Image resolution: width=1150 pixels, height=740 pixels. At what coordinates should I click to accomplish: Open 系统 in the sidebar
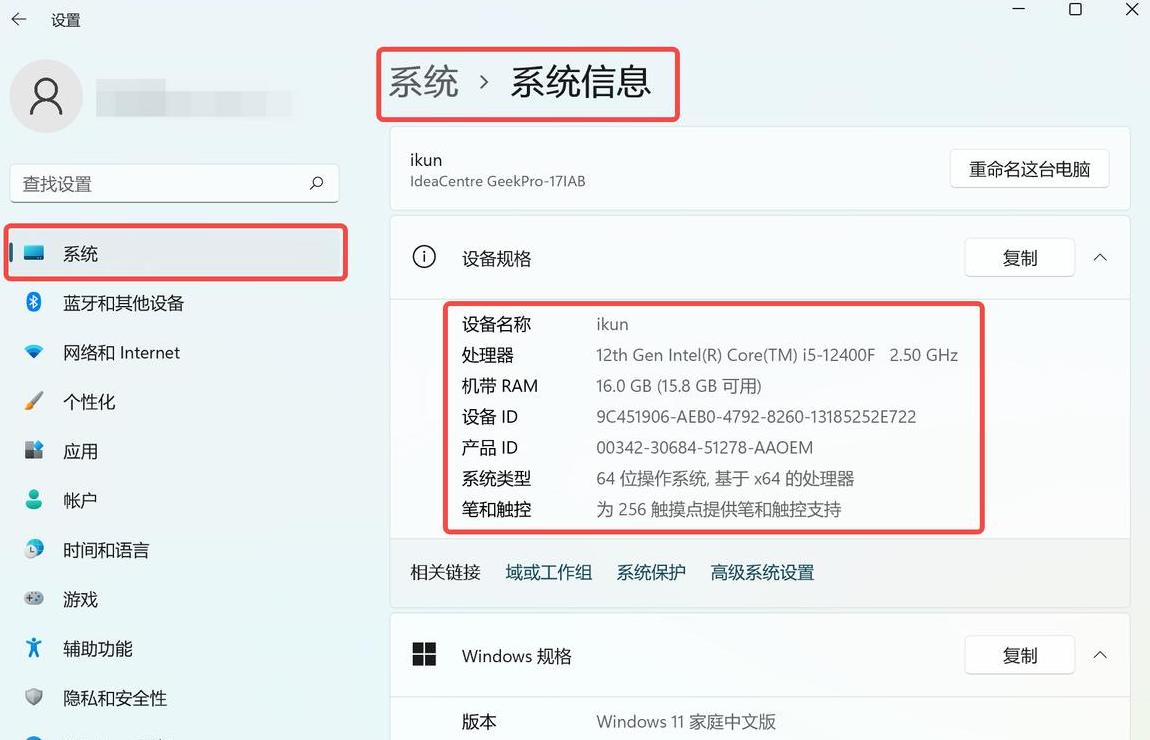tap(175, 253)
